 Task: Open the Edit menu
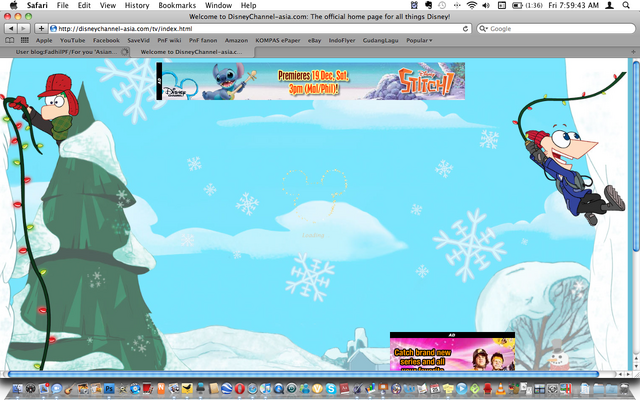click(84, 5)
